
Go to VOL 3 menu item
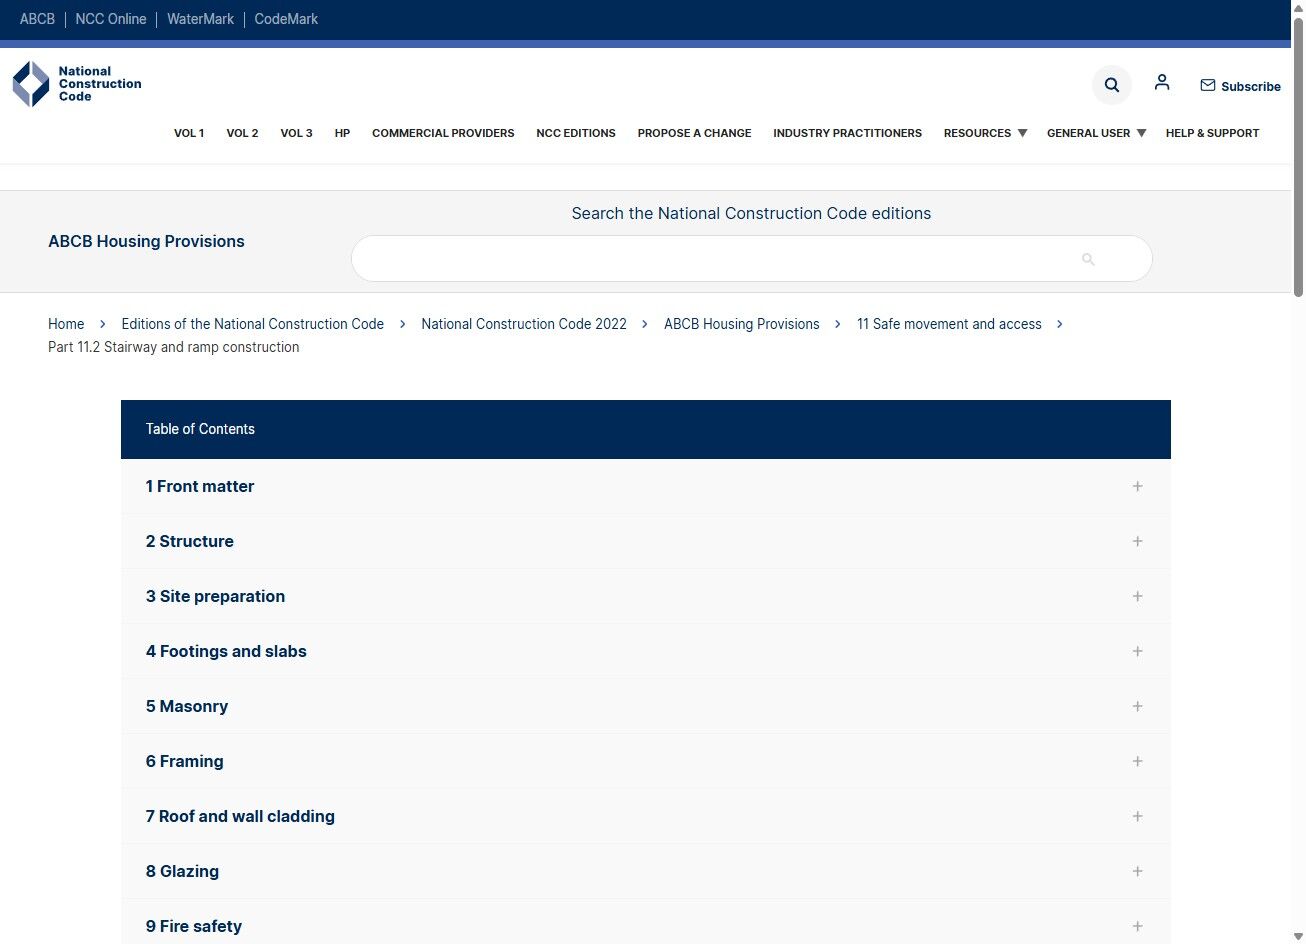(x=296, y=133)
